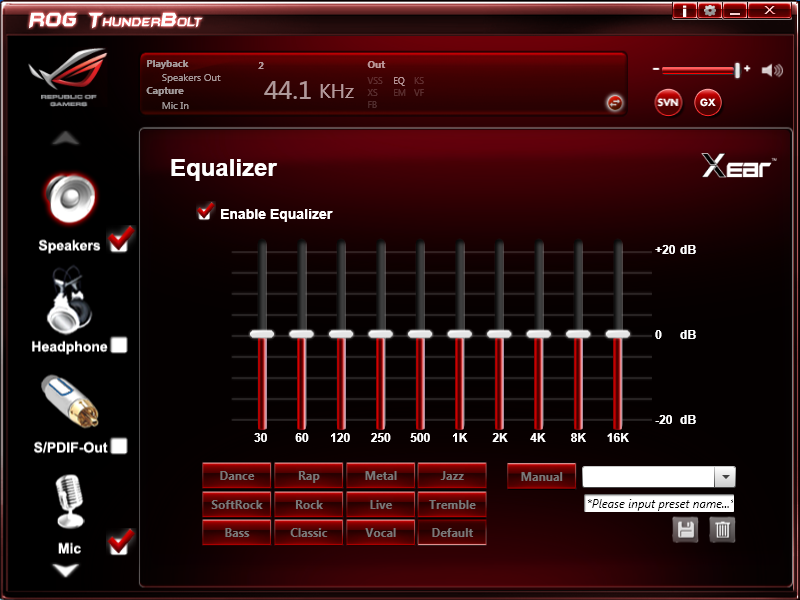Open the info button in title bar

coord(685,10)
